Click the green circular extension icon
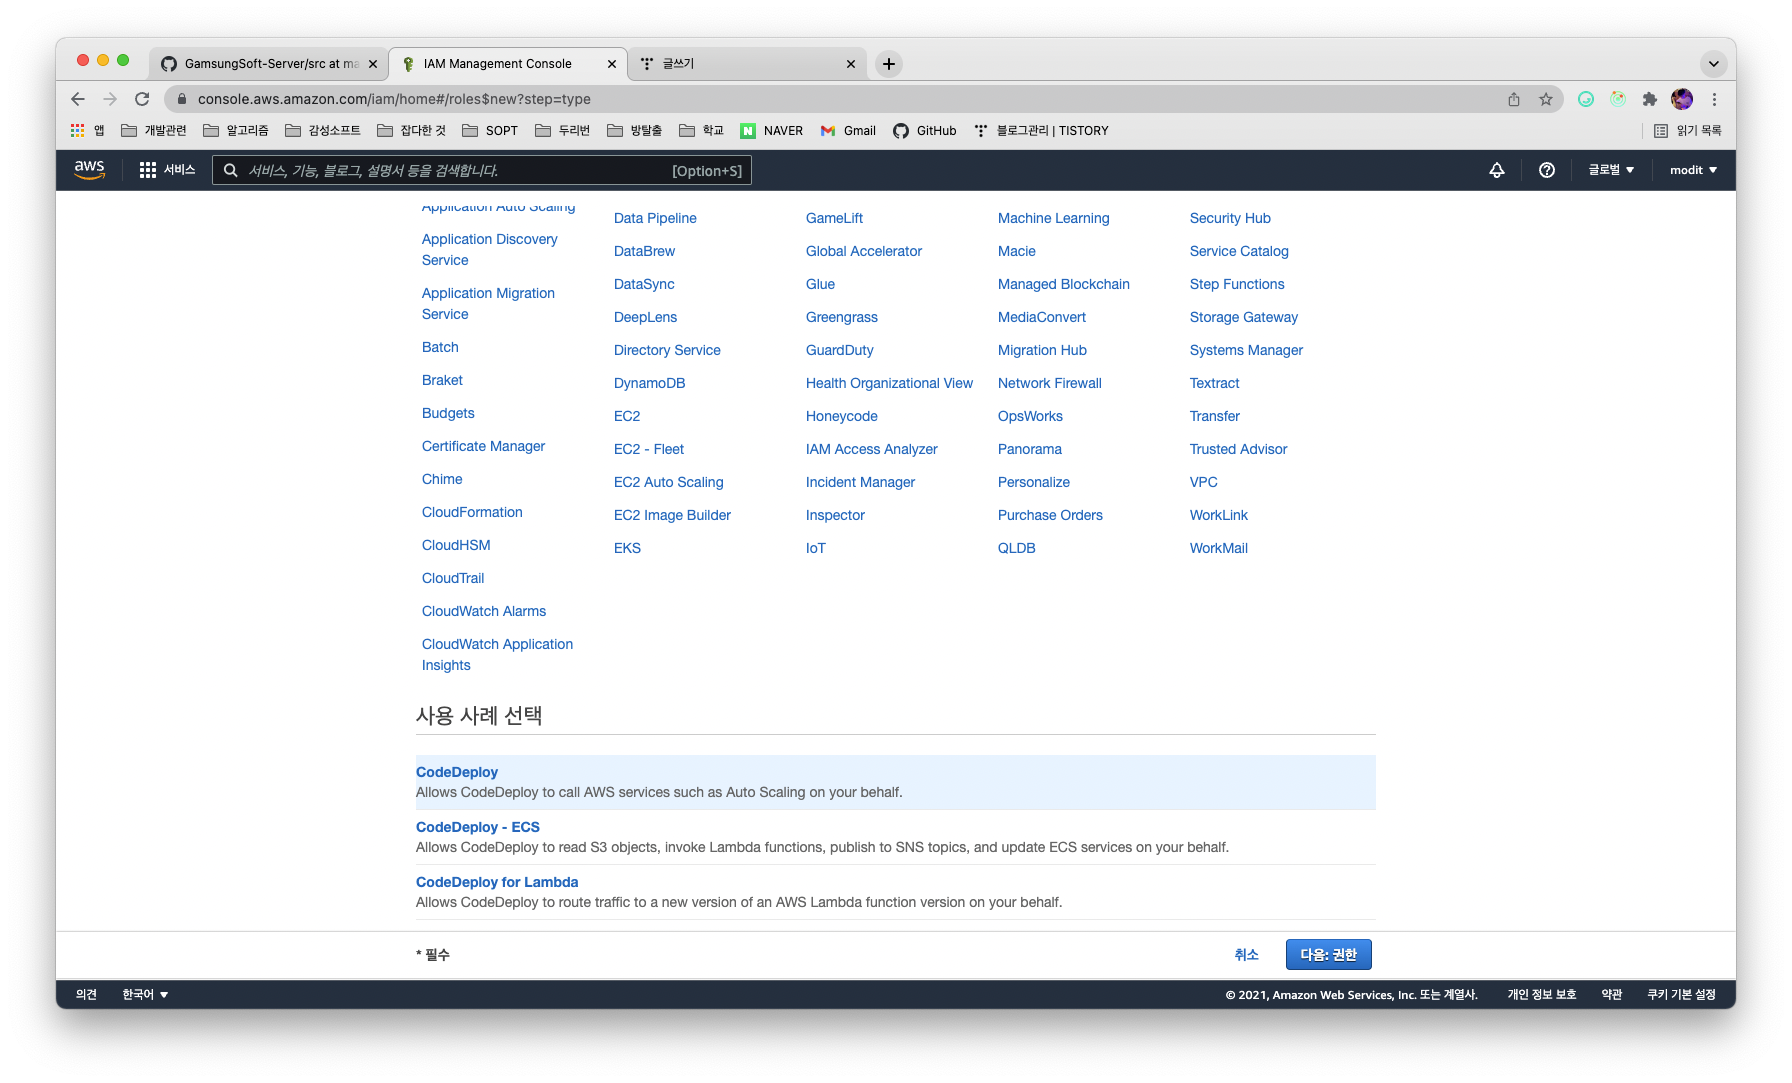Viewport: 1792px width, 1083px height. tap(1586, 99)
